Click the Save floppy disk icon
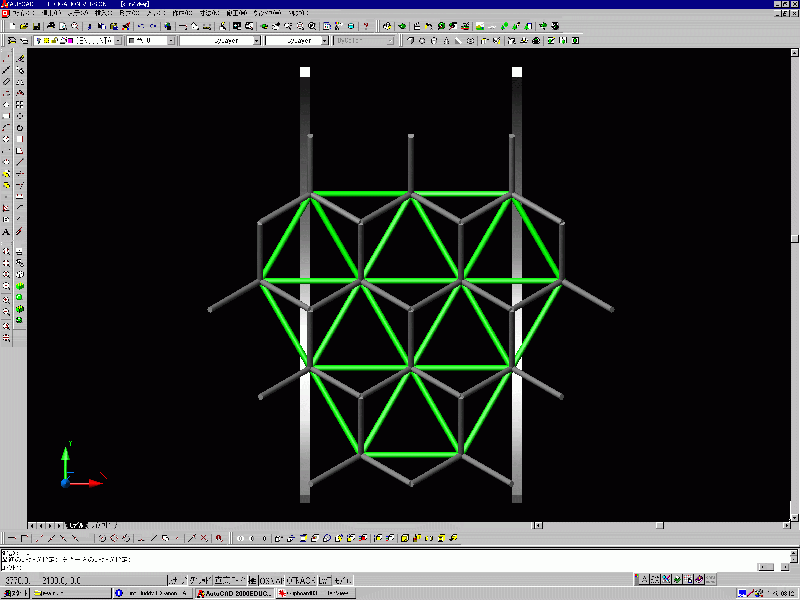The height and width of the screenshot is (600, 800). 36,26
